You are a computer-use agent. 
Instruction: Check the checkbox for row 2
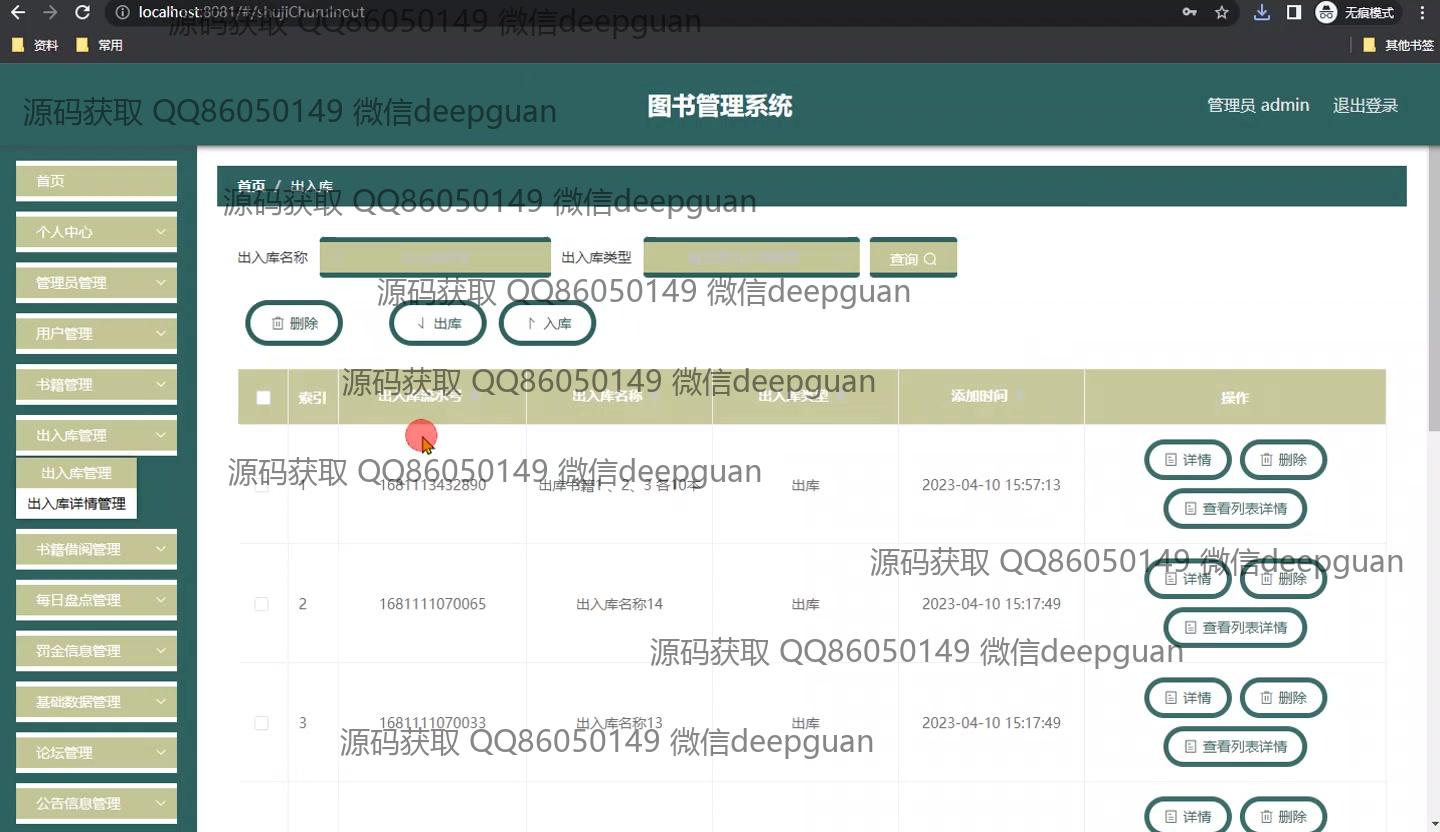pyautogui.click(x=261, y=604)
